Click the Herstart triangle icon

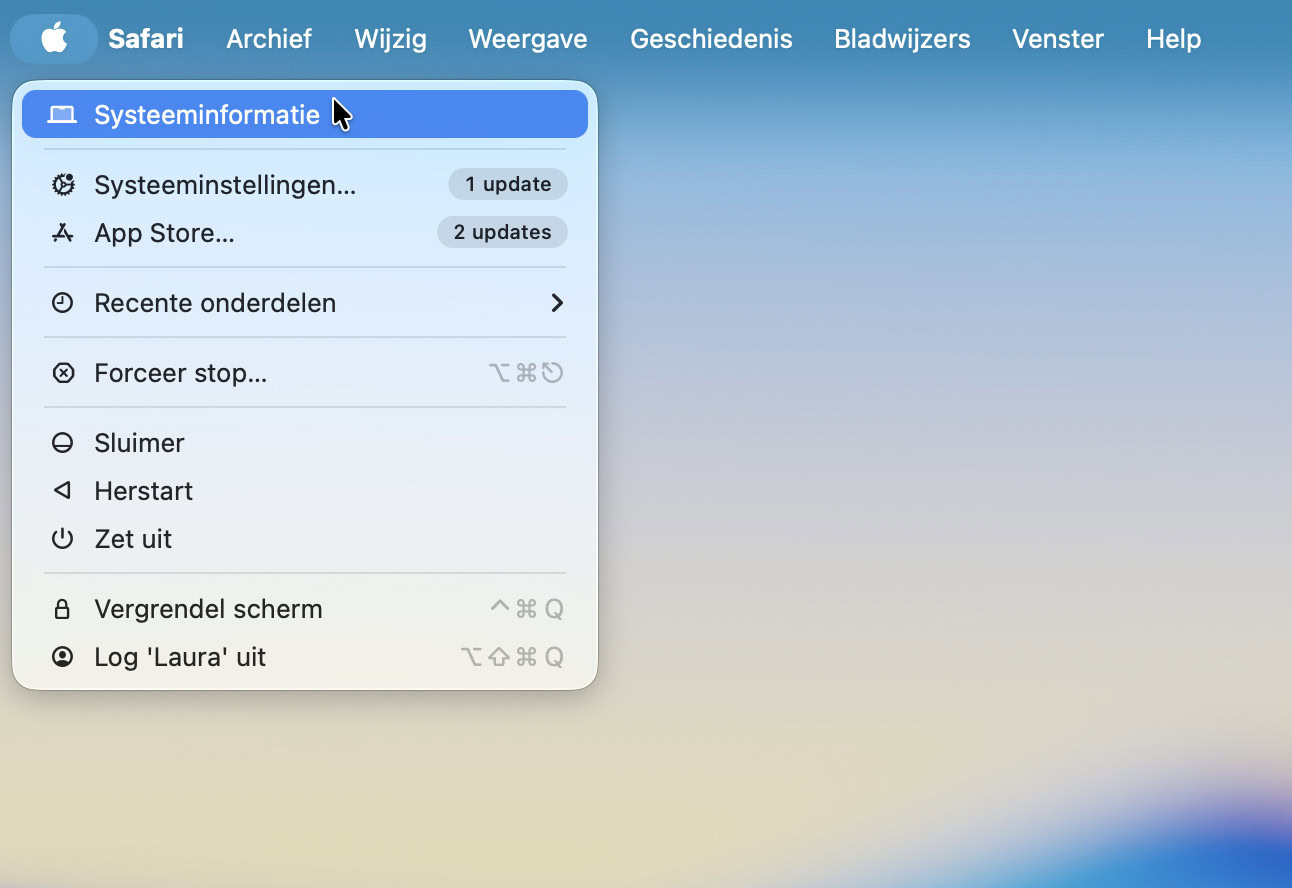pyautogui.click(x=63, y=491)
